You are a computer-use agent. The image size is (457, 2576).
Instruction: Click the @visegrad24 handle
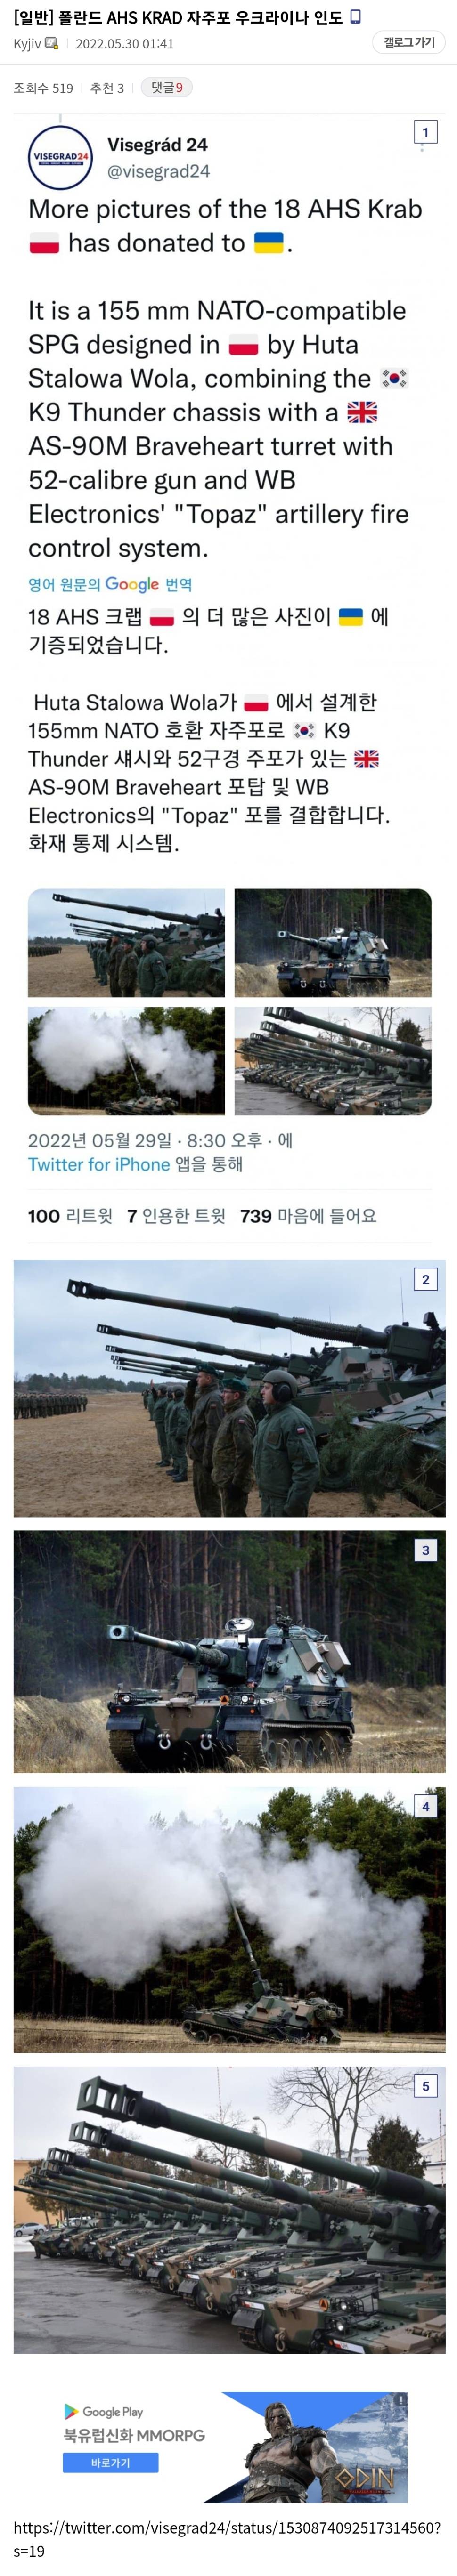click(158, 171)
